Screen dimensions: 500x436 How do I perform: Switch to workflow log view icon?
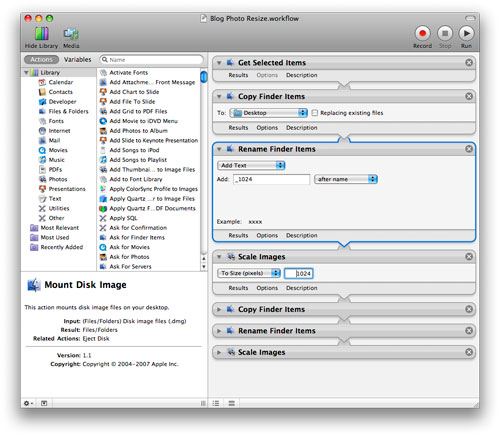[x=231, y=403]
